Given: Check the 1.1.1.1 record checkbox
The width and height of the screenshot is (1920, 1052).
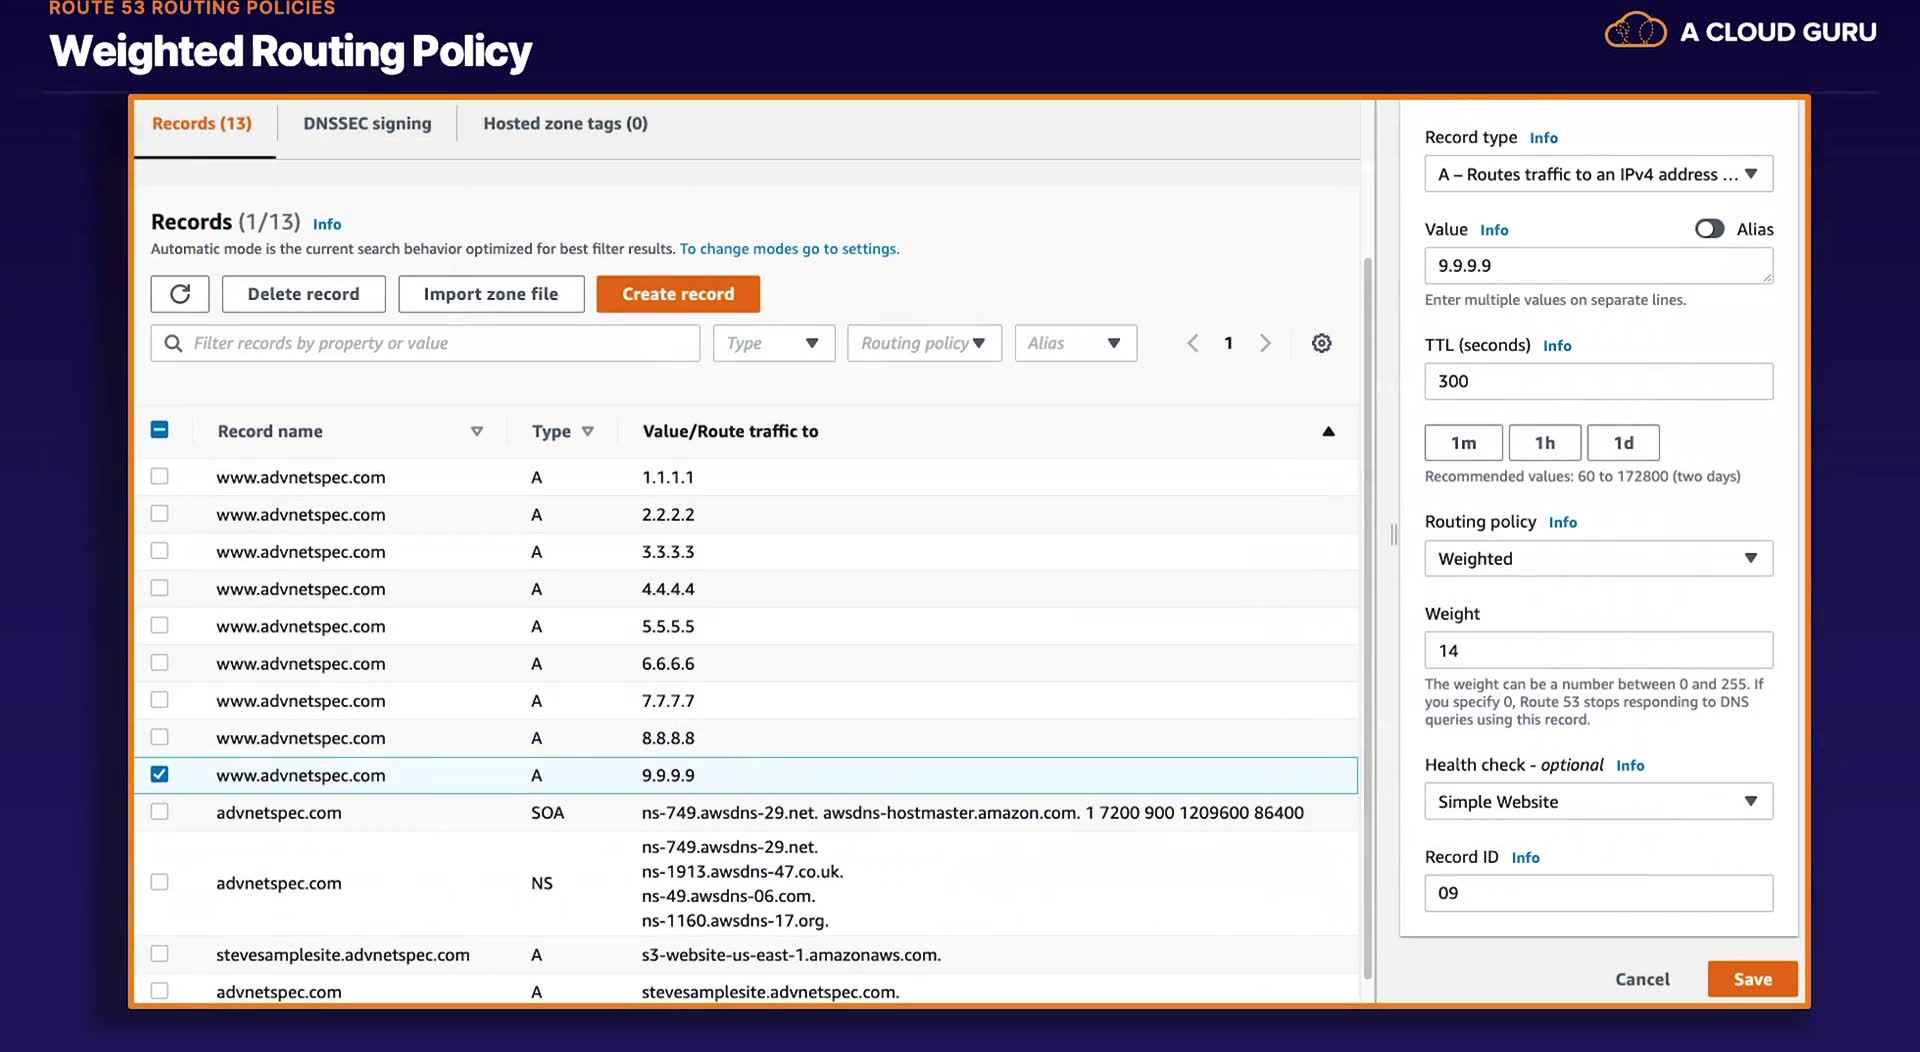Looking at the screenshot, I should point(159,477).
